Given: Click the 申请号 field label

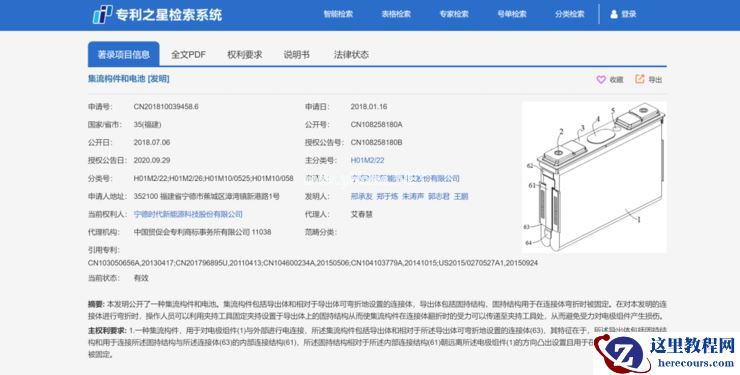Looking at the screenshot, I should 100,107.
